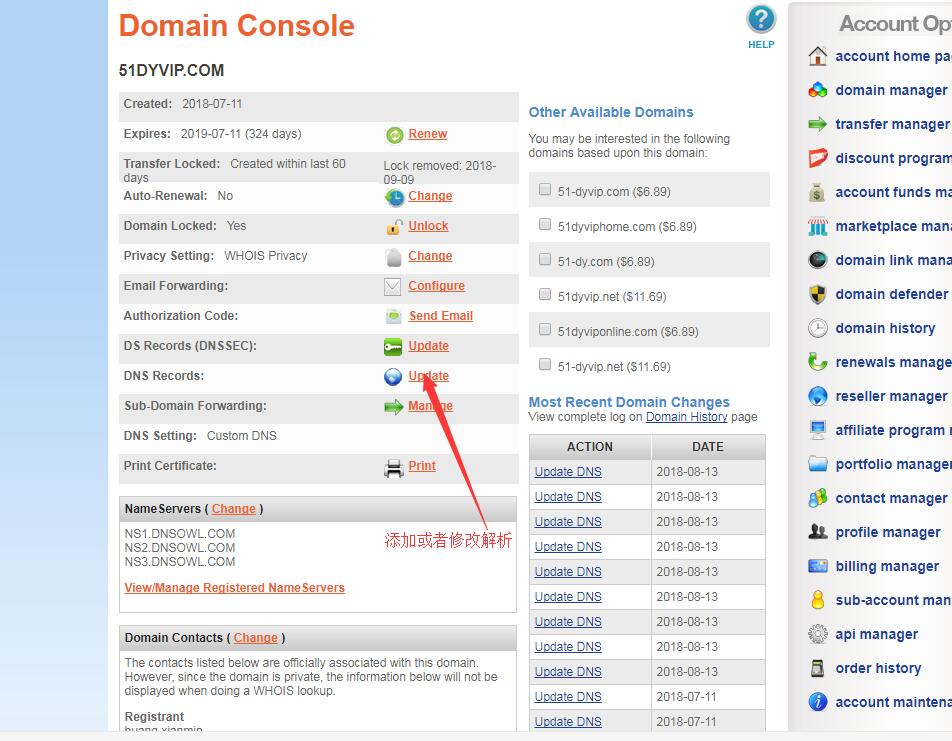
Task: Click the padlock icon beside Unlock
Action: pyautogui.click(x=394, y=227)
